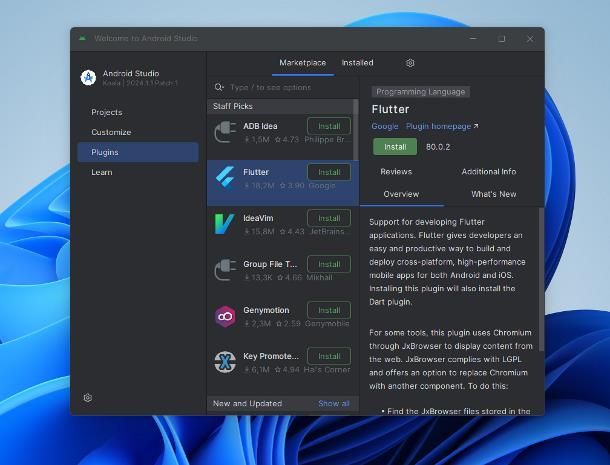Viewport: 610px width, 465px height.
Task: Click the plugin list scrollbar
Action: tap(356, 130)
